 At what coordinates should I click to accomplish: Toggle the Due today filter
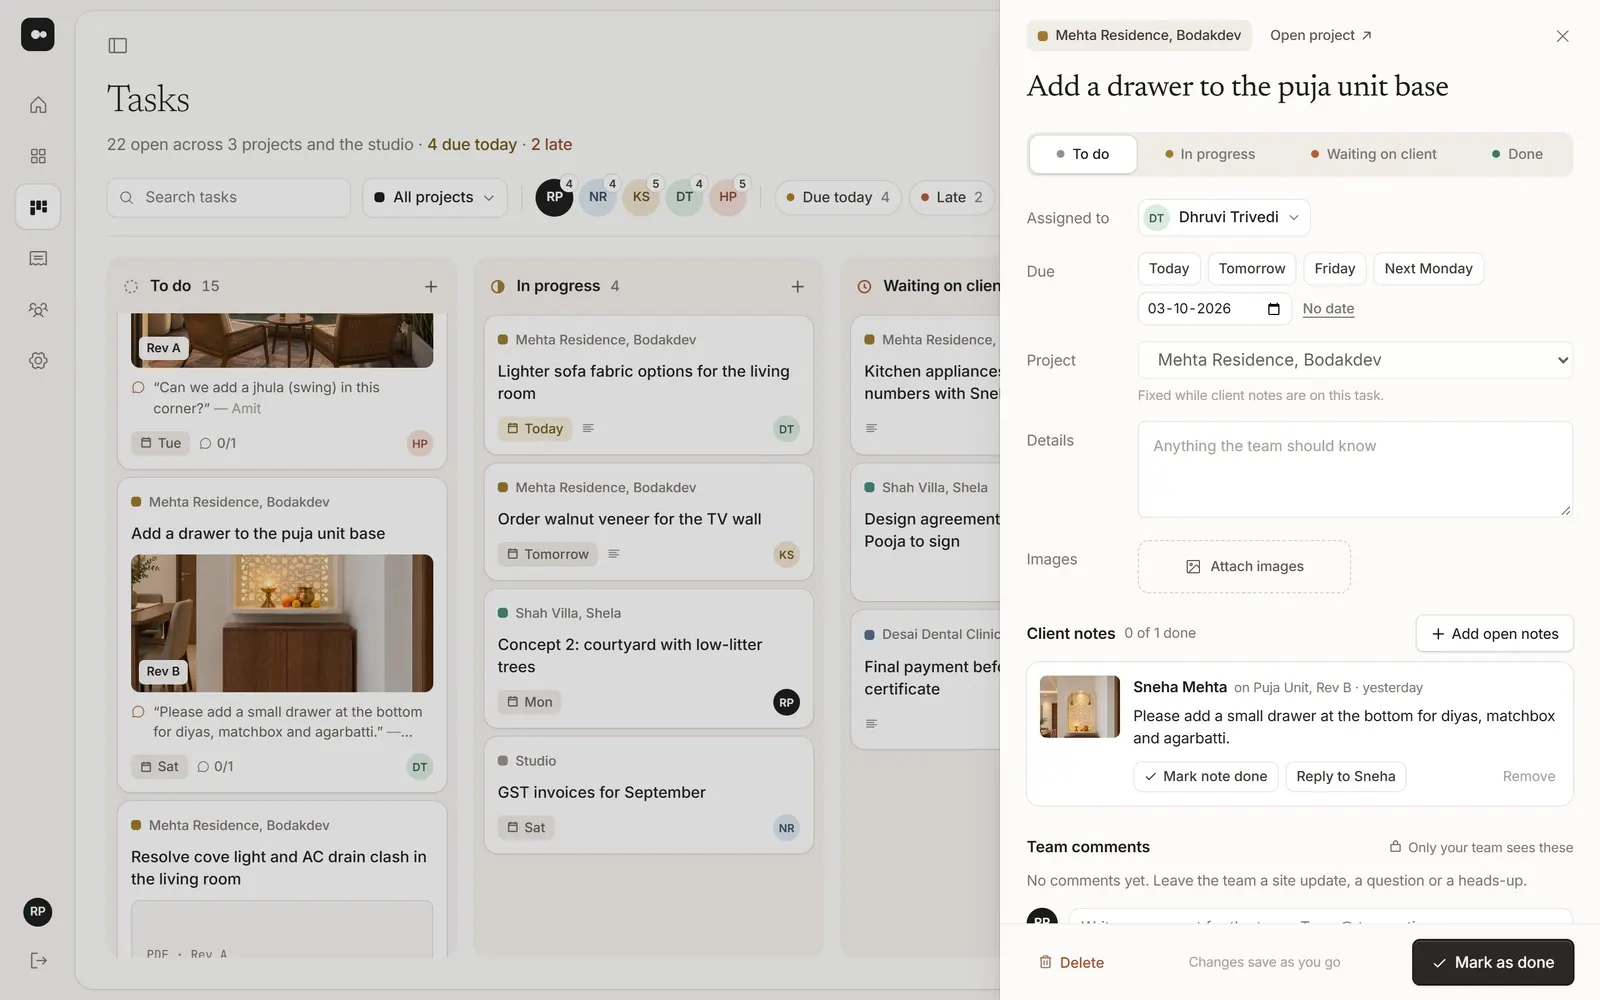click(x=838, y=197)
